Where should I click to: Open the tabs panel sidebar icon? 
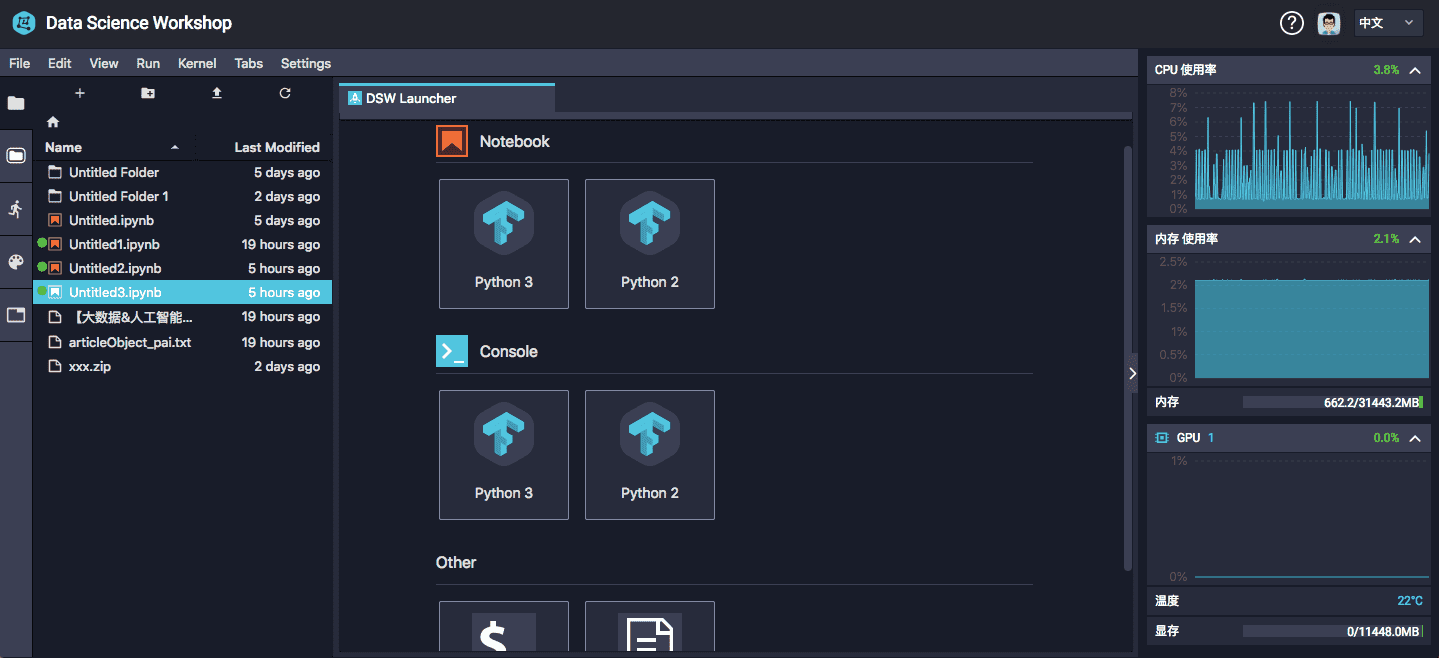(16, 315)
